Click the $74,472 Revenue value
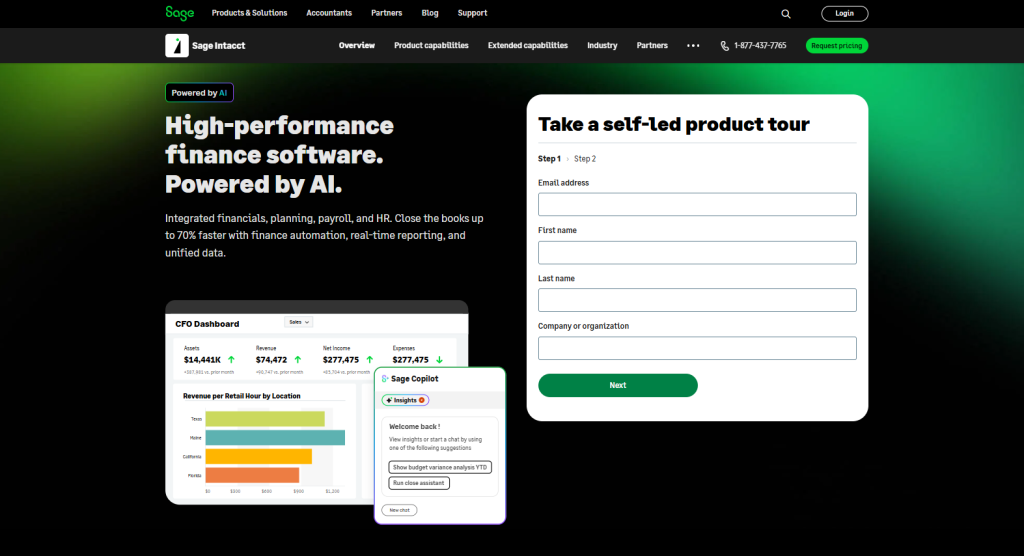Image resolution: width=1024 pixels, height=556 pixels. [272, 360]
